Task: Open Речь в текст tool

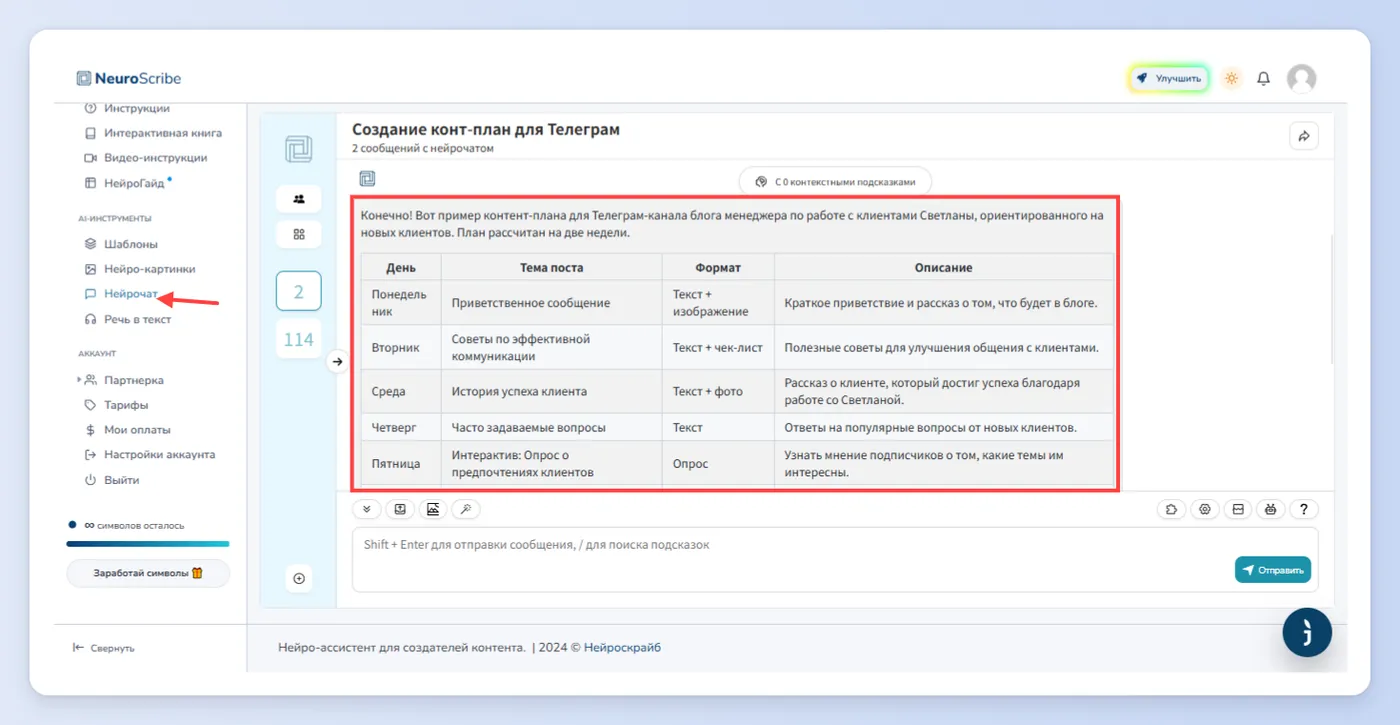Action: click(x=127, y=320)
